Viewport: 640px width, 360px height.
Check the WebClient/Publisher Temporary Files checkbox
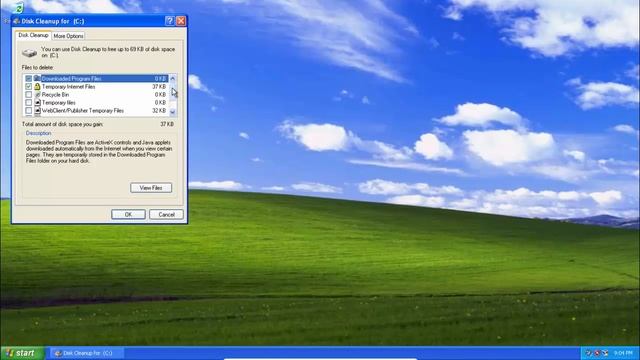point(28,111)
